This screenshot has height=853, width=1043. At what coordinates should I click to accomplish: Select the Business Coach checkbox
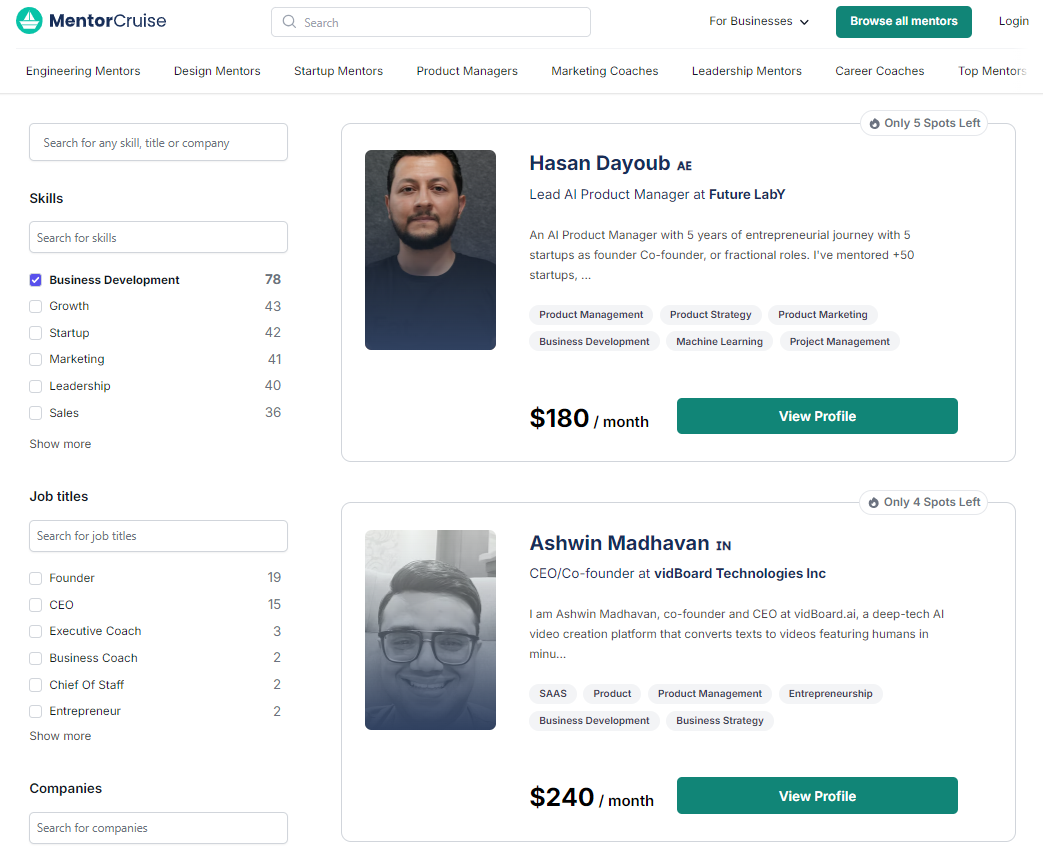click(35, 658)
